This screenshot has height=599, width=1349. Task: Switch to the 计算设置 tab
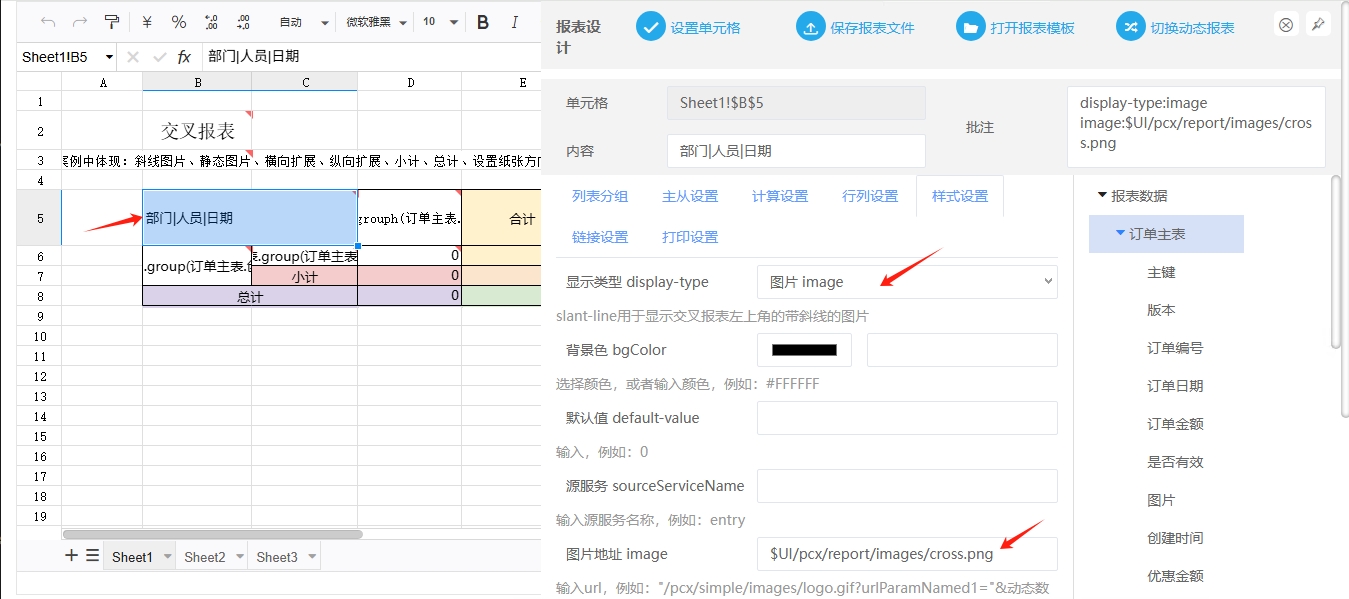click(x=780, y=196)
